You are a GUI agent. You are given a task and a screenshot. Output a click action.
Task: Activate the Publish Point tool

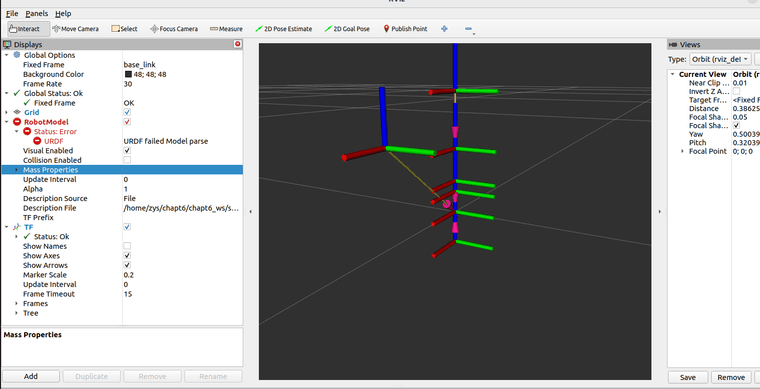coord(405,29)
